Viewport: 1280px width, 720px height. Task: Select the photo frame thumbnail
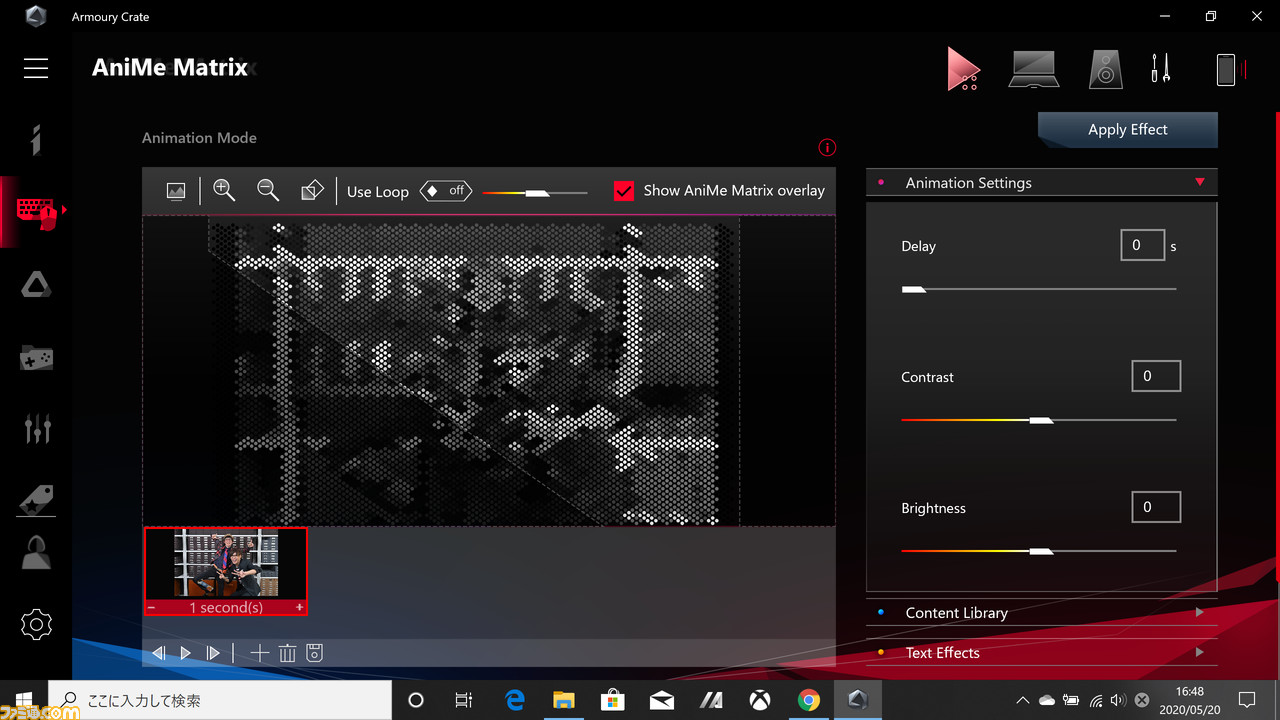[226, 563]
